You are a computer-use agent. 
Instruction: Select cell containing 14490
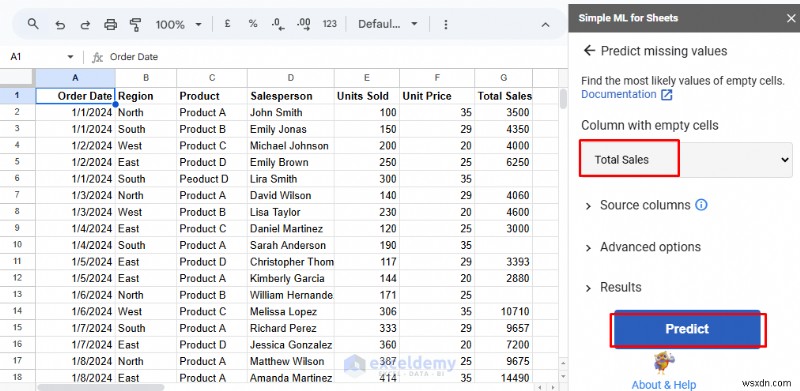pyautogui.click(x=504, y=378)
